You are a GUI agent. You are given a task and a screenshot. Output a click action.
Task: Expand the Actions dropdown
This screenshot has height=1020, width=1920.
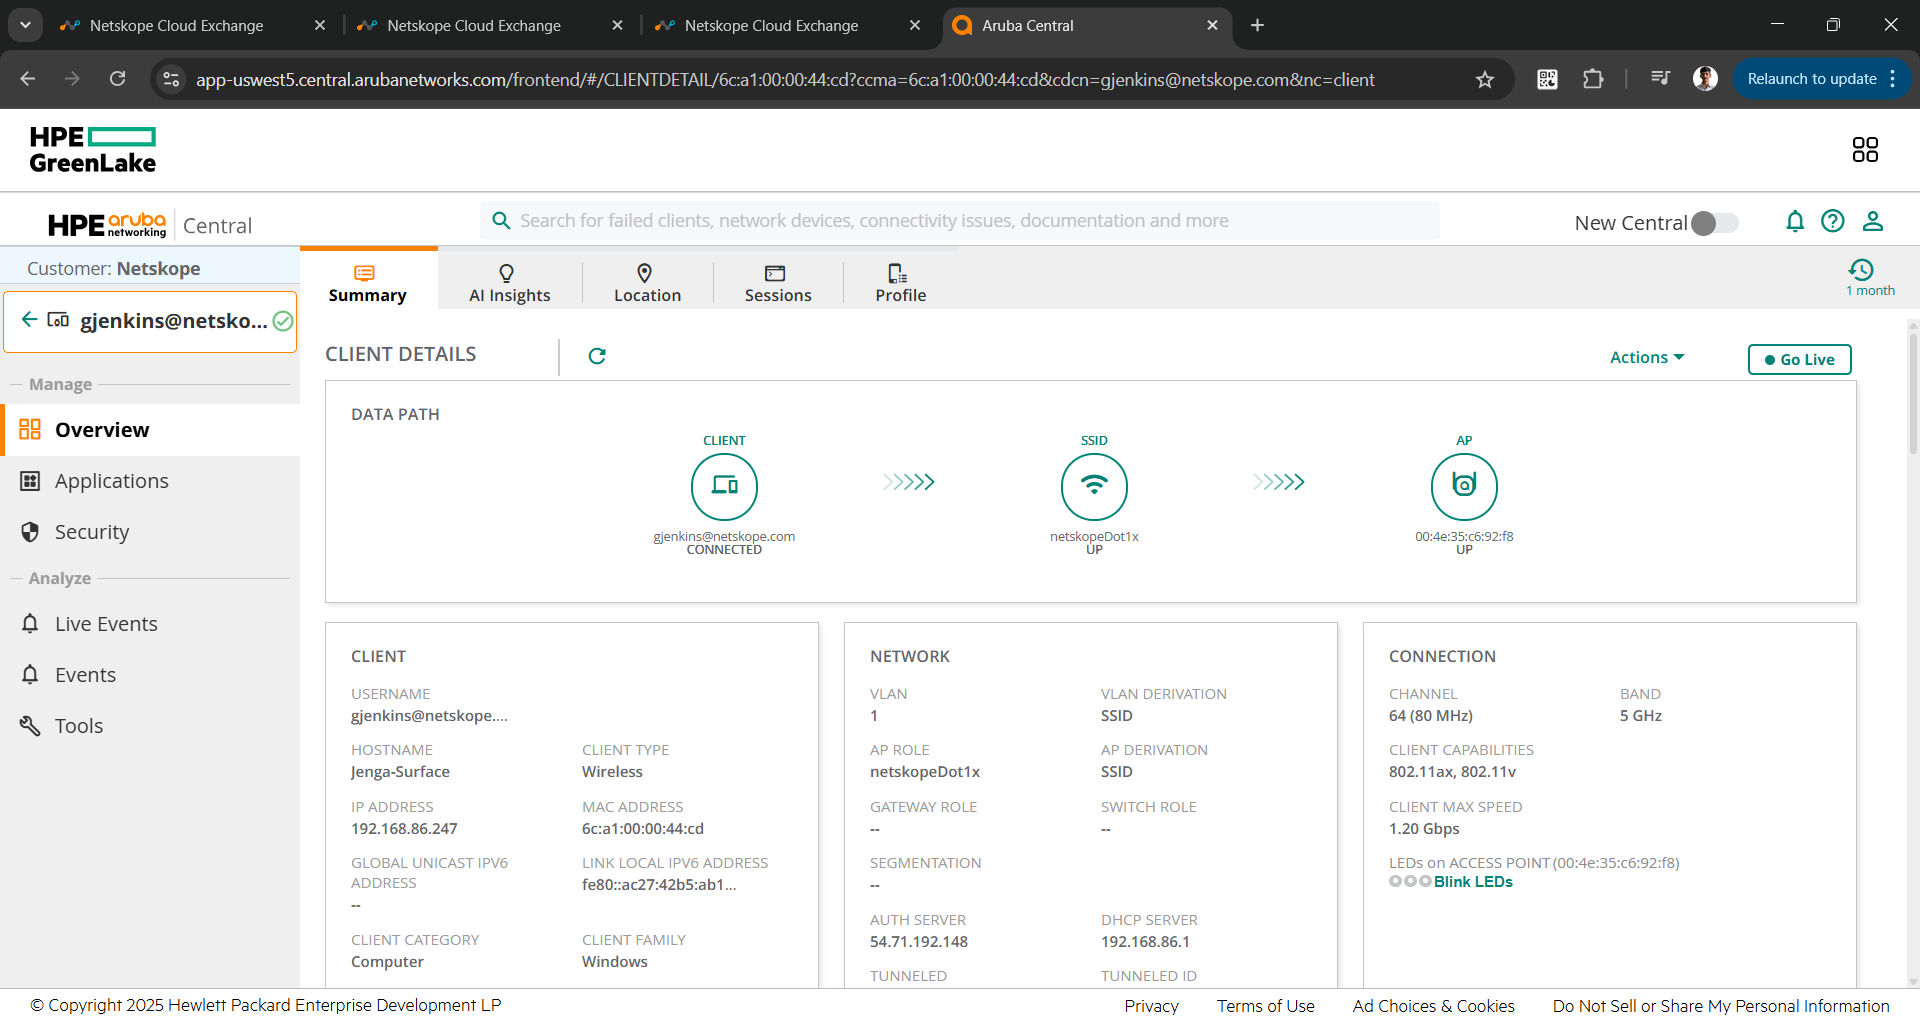(1647, 357)
